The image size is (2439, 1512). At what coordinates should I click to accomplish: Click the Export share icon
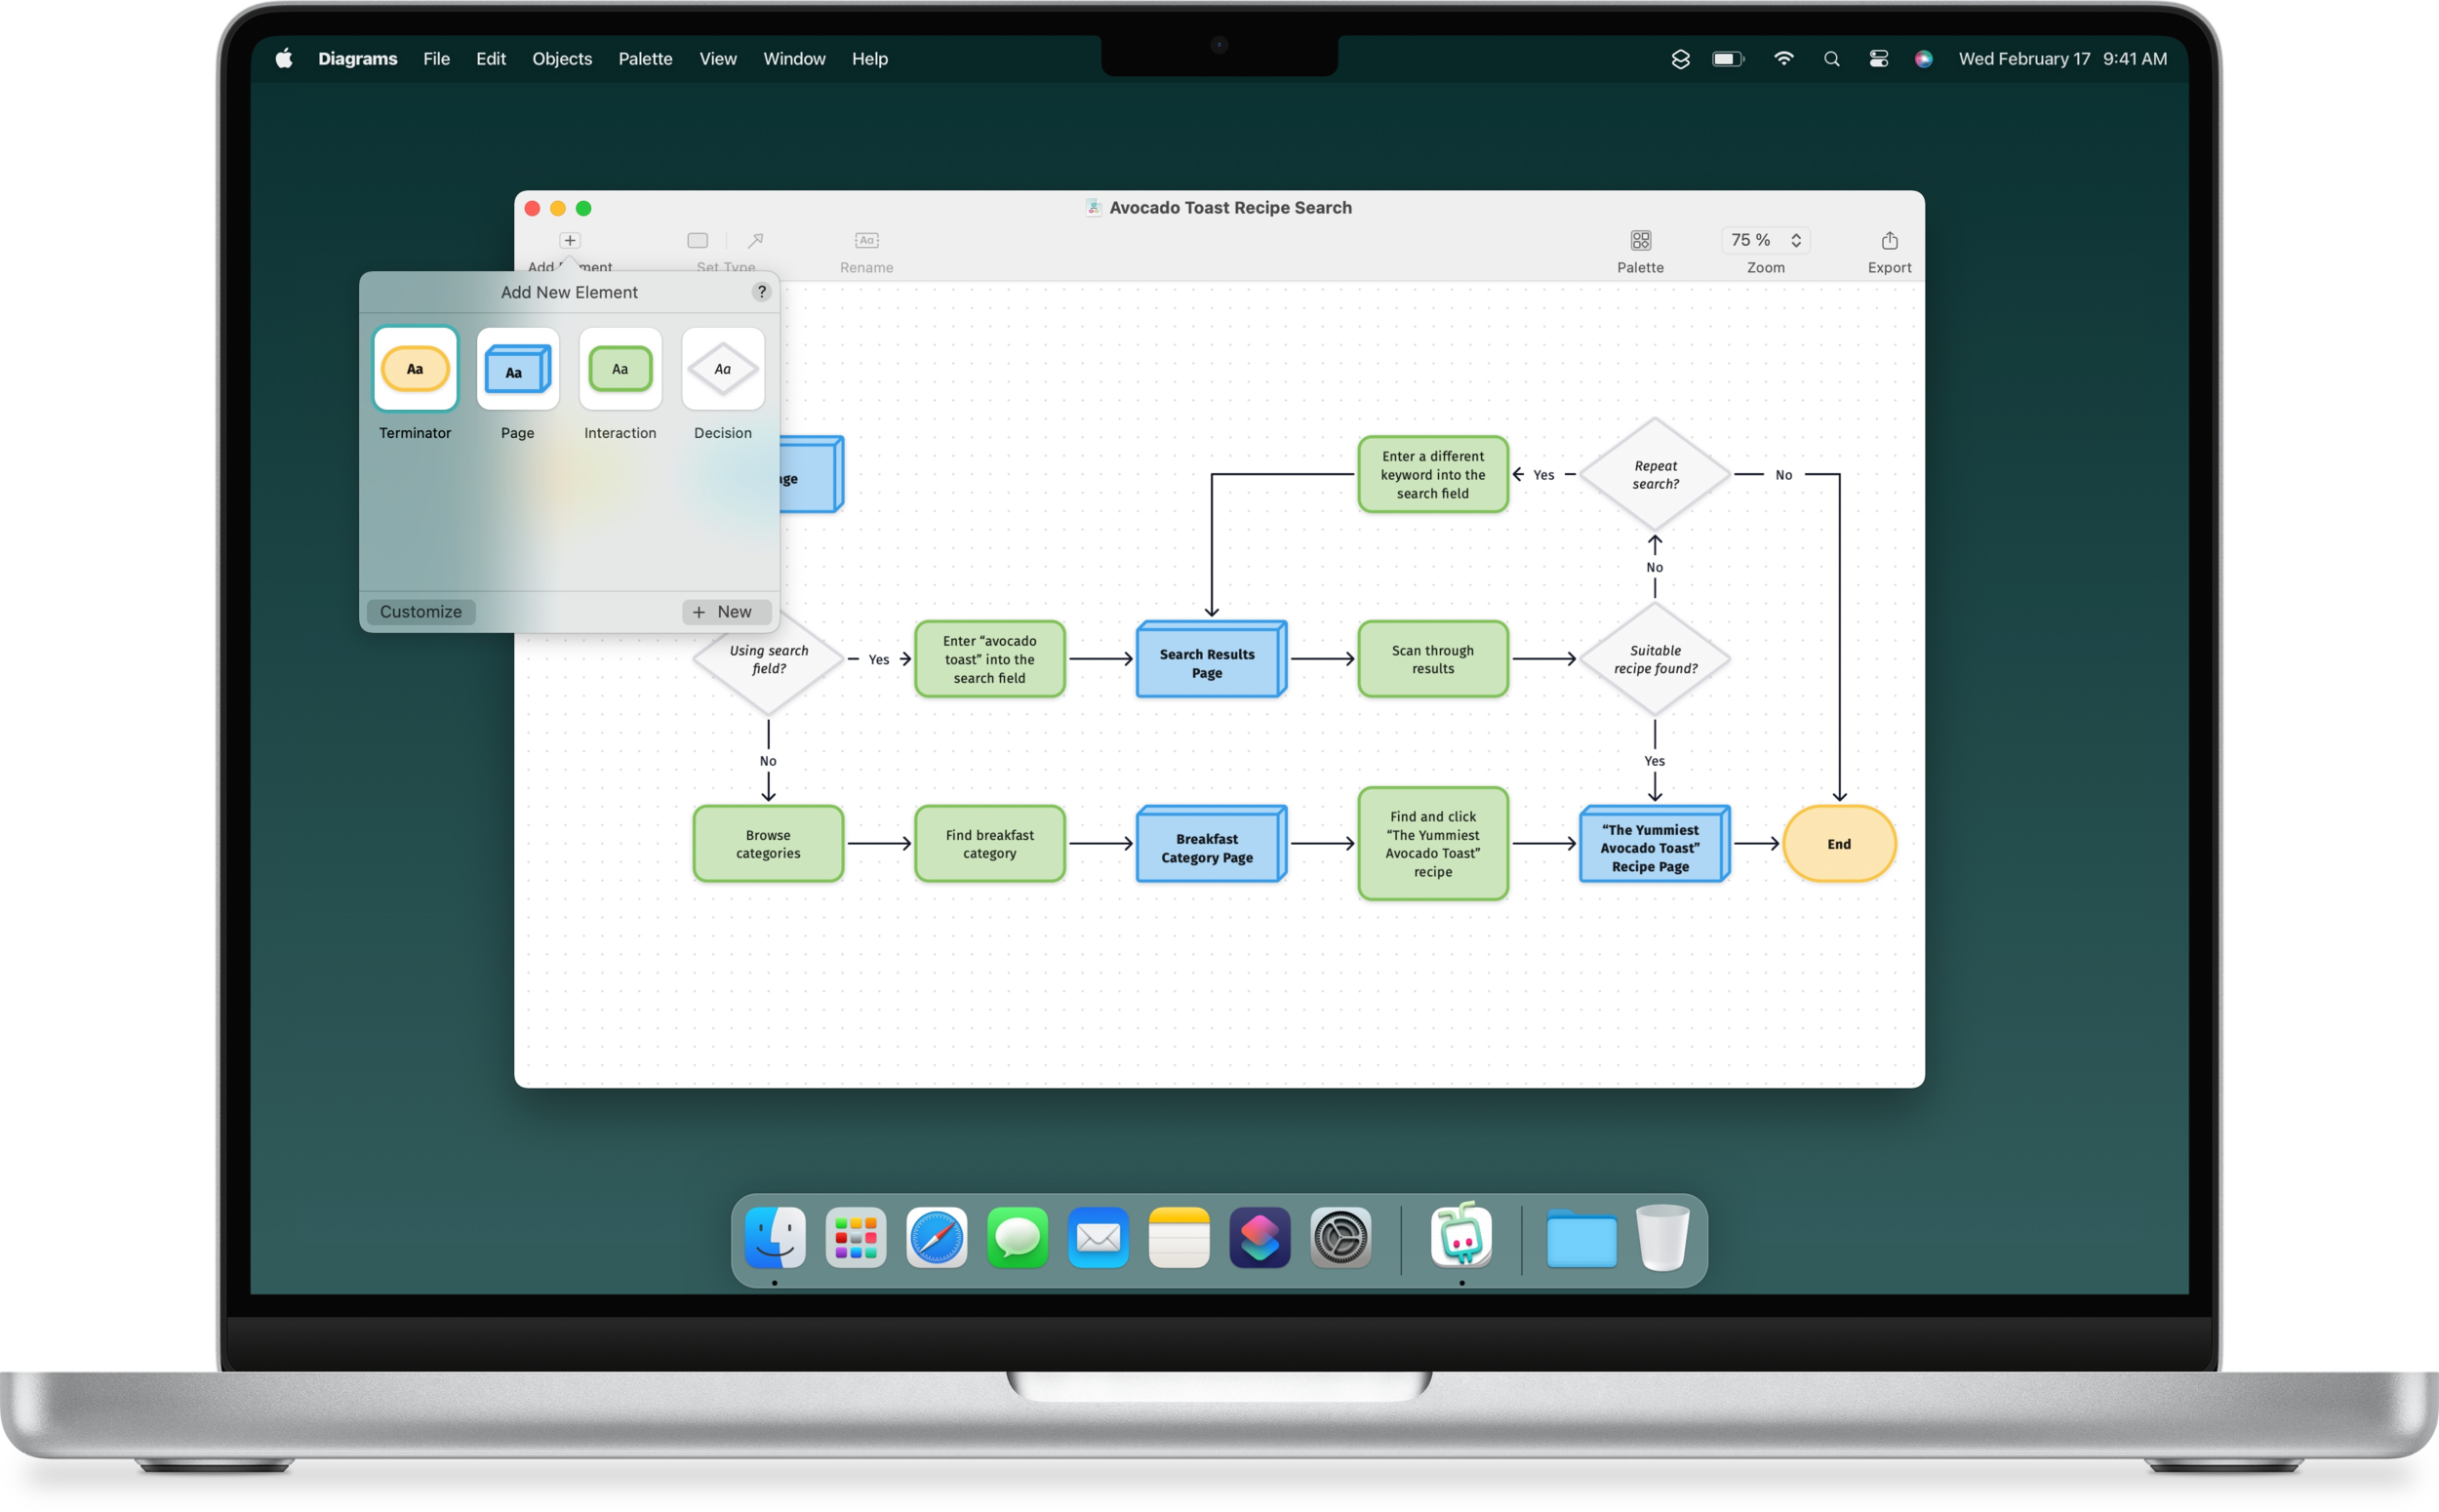(x=1888, y=241)
